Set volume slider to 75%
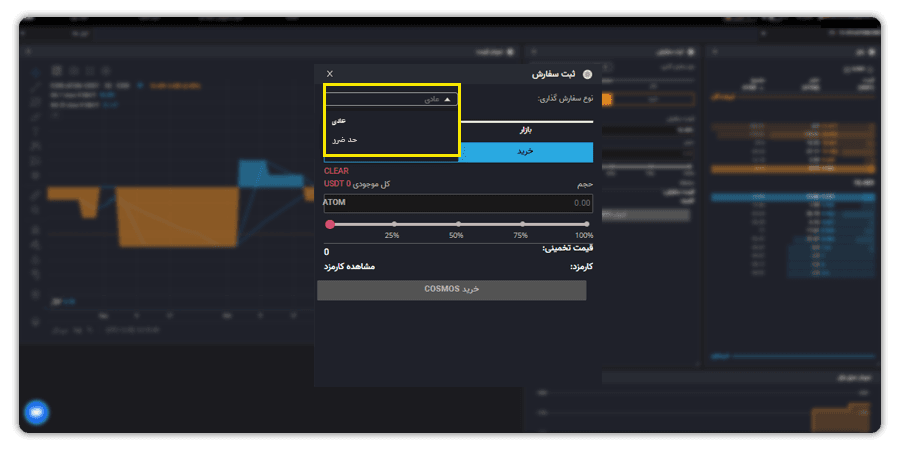This screenshot has height=450, width=900. coord(522,224)
